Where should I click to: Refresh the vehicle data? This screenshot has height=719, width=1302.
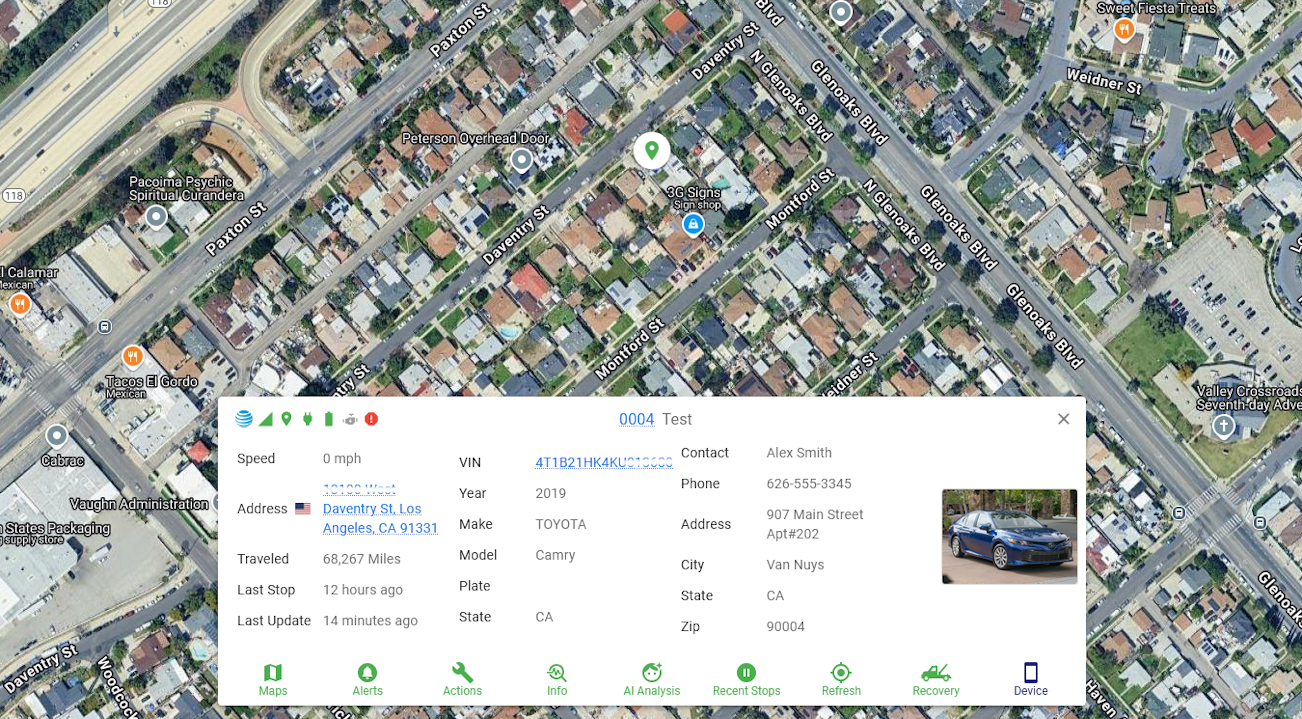[x=841, y=678]
